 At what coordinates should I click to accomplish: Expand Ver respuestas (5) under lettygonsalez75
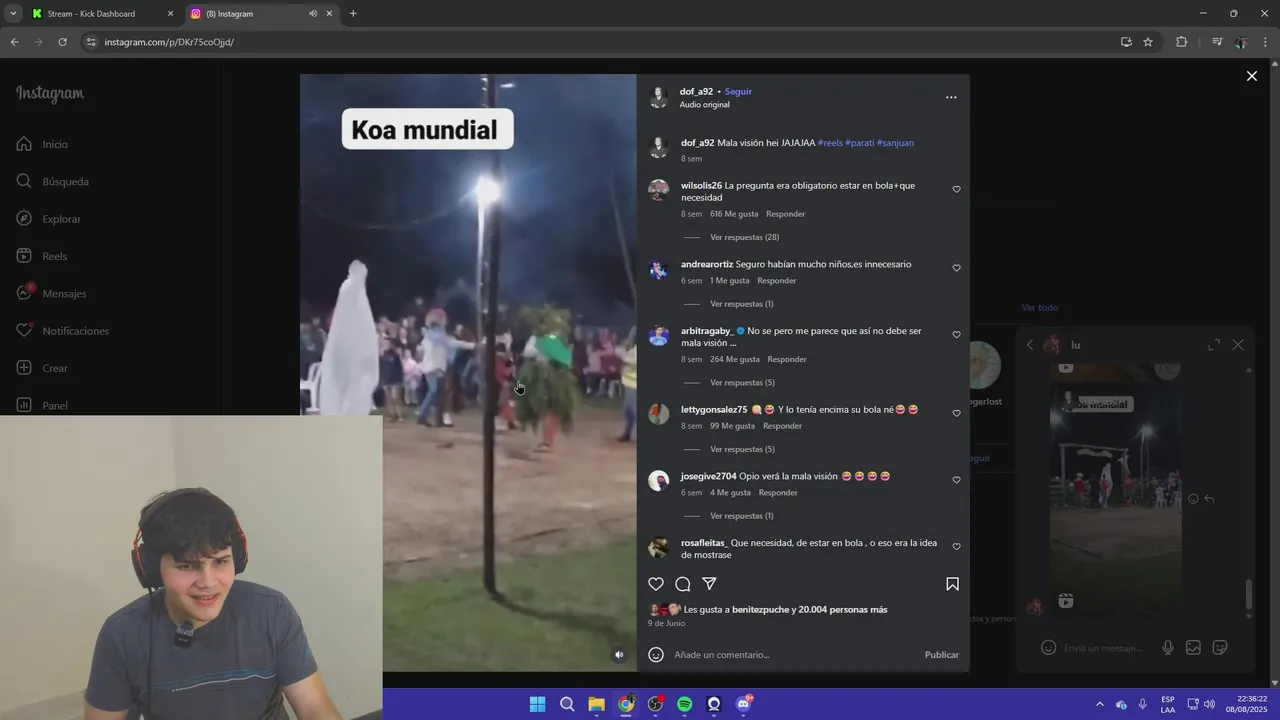[742, 449]
